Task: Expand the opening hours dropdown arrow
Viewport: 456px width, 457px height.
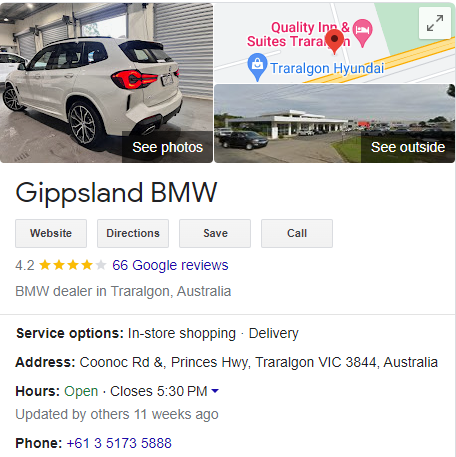Action: click(215, 391)
